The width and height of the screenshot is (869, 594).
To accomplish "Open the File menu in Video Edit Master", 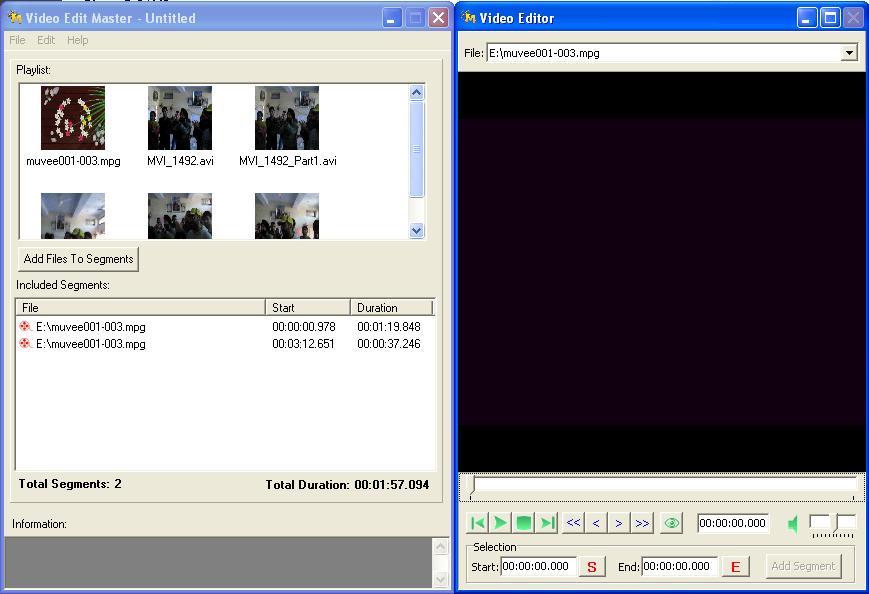I will pyautogui.click(x=16, y=40).
